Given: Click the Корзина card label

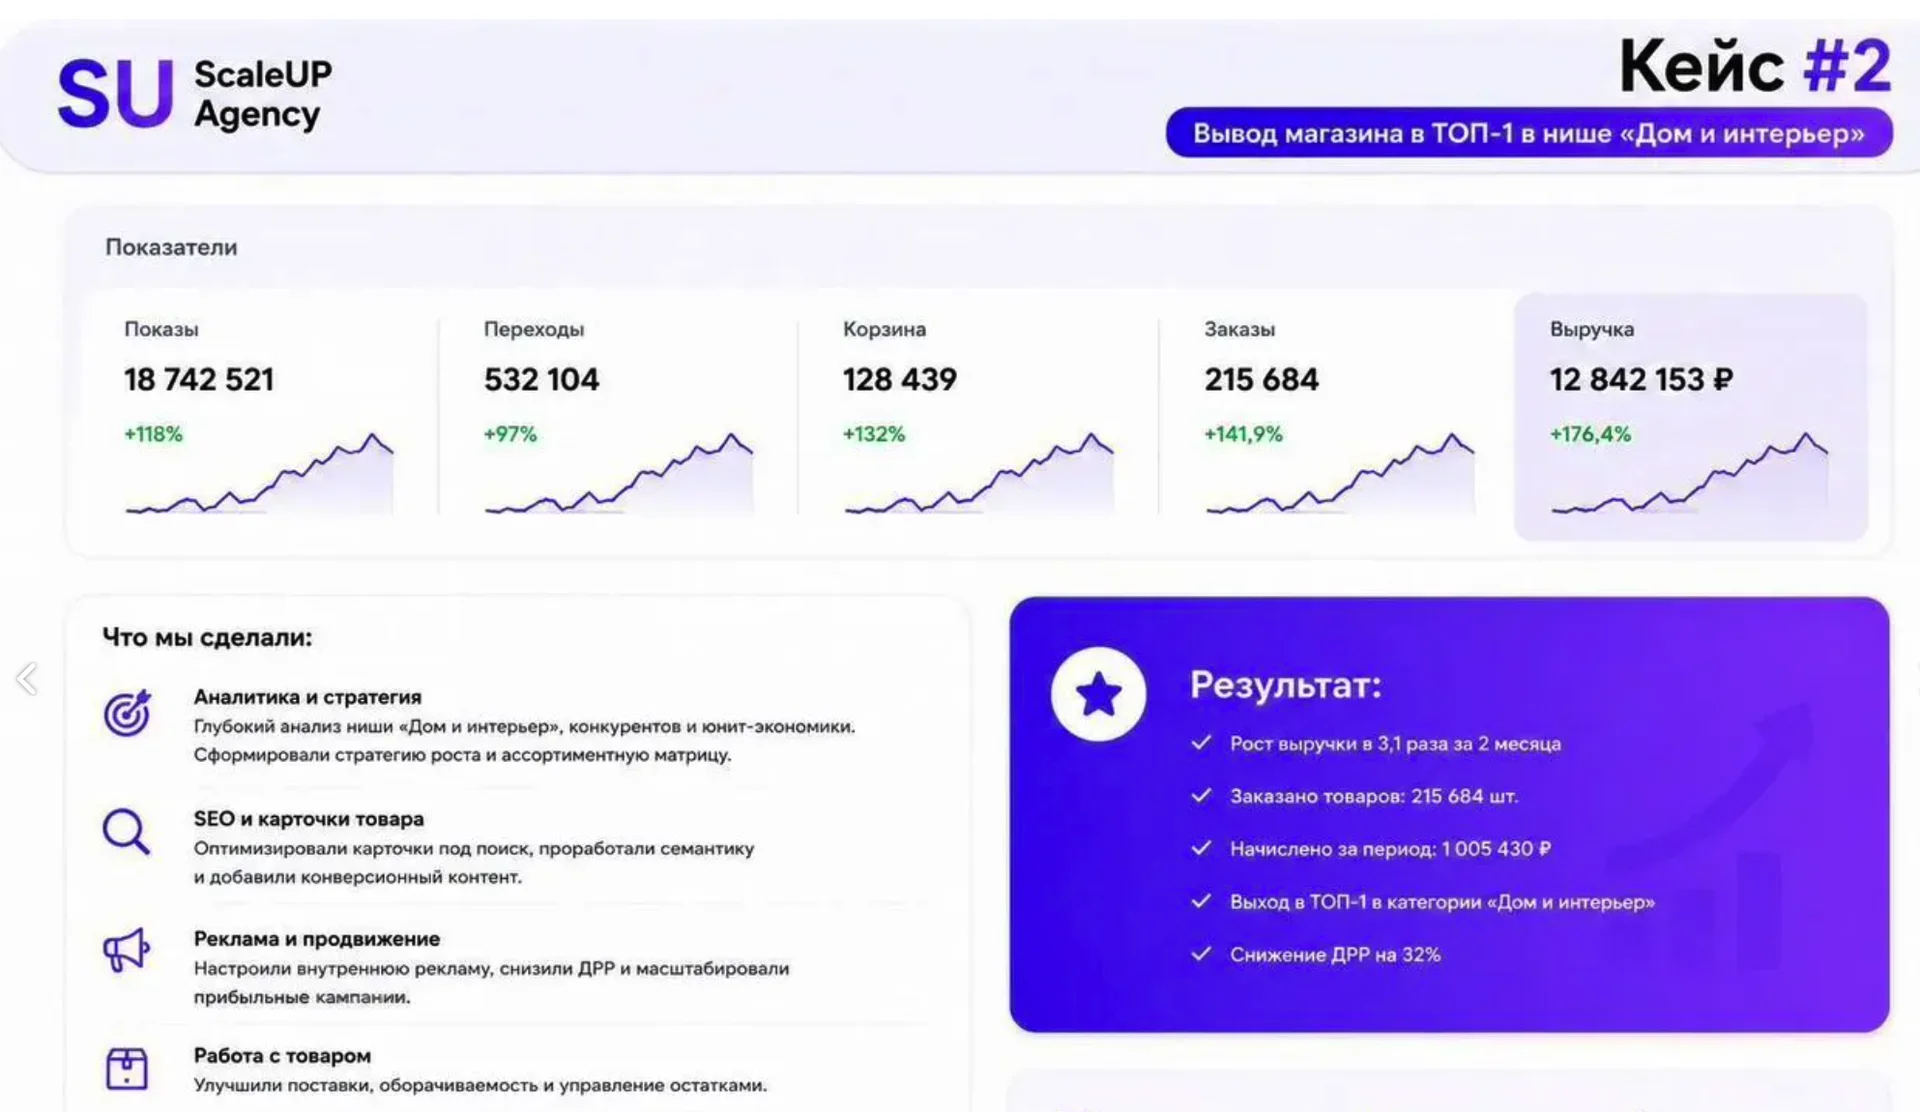Looking at the screenshot, I should 884,329.
